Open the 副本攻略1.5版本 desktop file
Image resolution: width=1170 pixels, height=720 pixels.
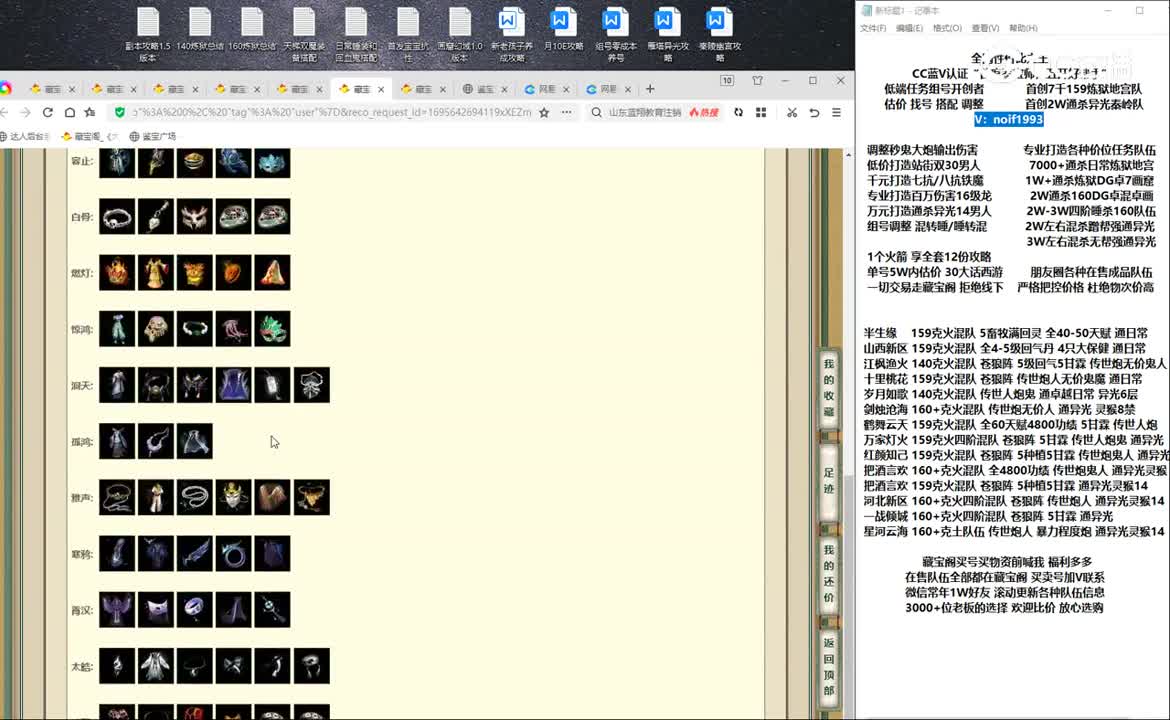click(148, 34)
